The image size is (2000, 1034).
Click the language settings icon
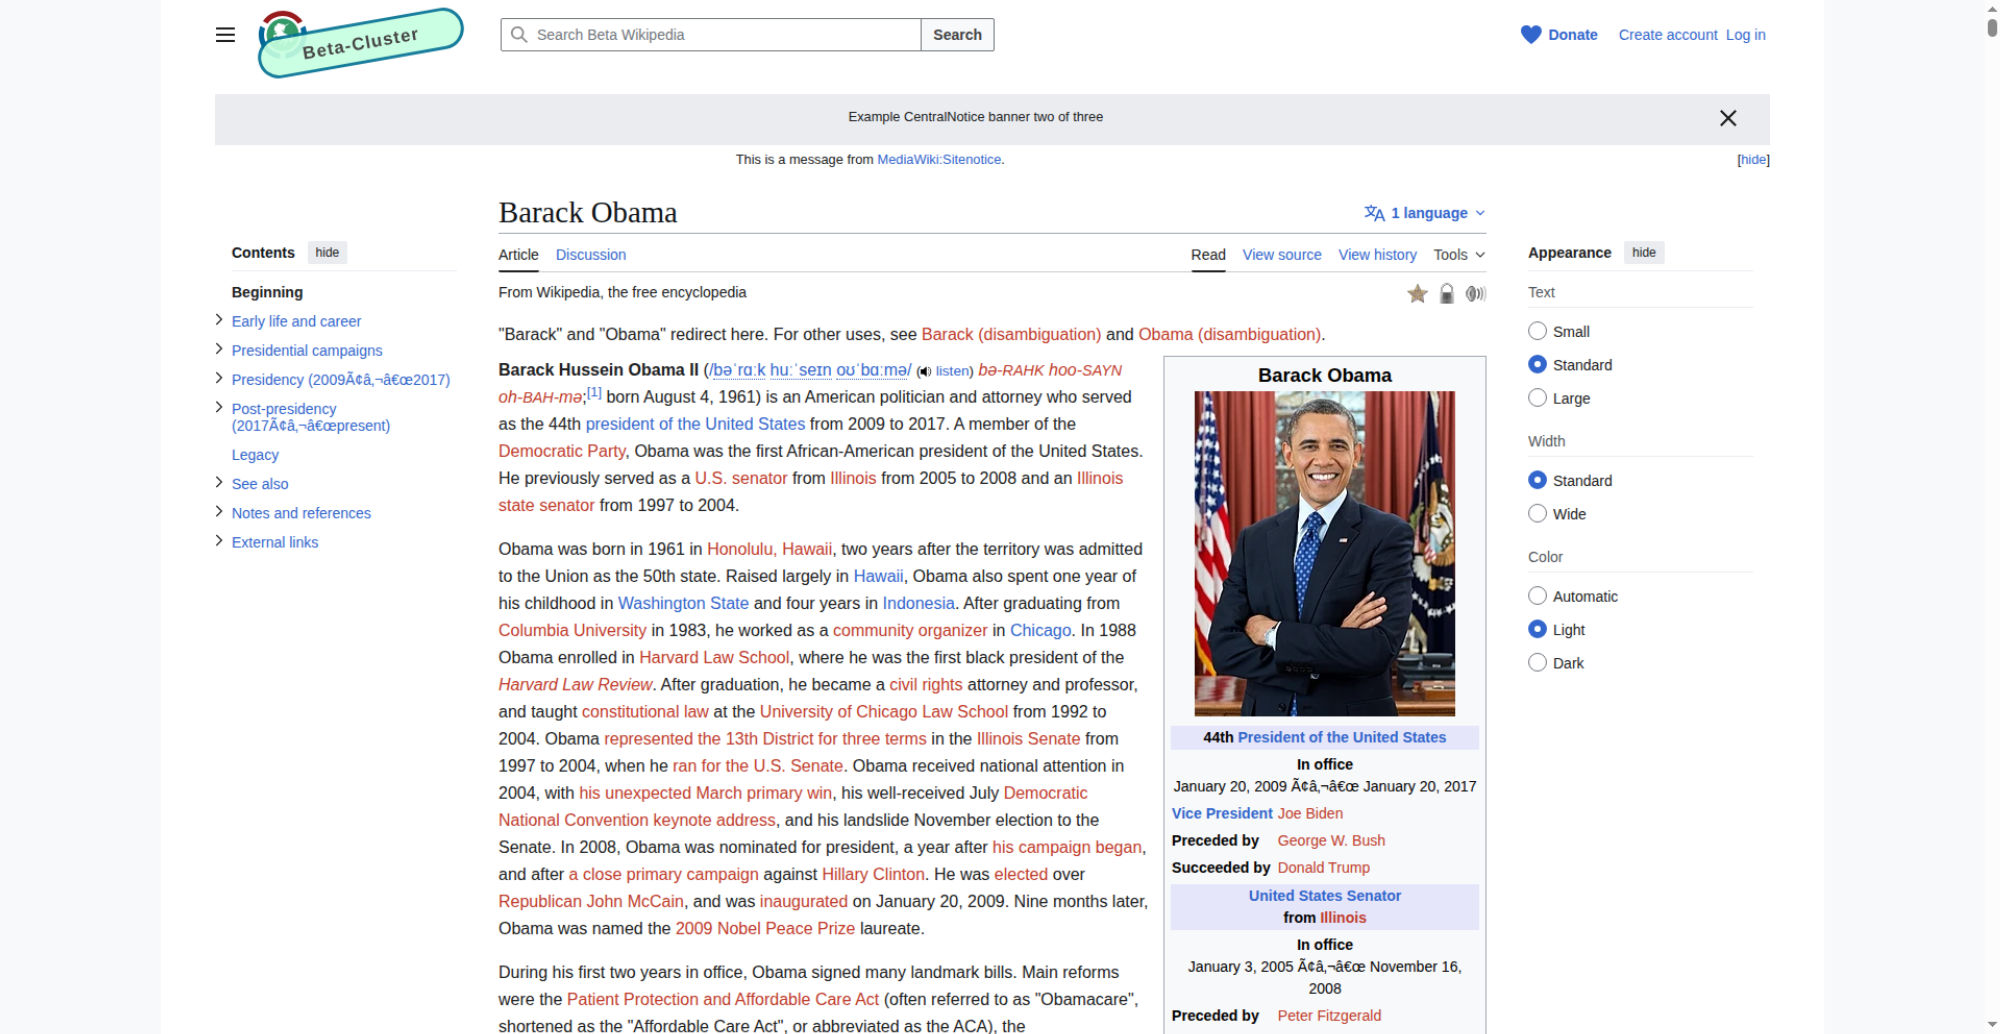coord(1374,212)
